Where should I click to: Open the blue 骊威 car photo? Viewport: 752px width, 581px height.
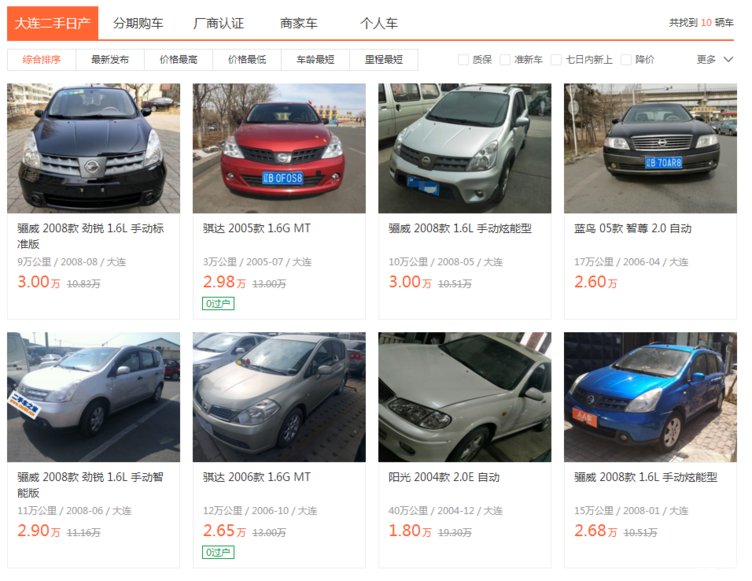tap(650, 397)
